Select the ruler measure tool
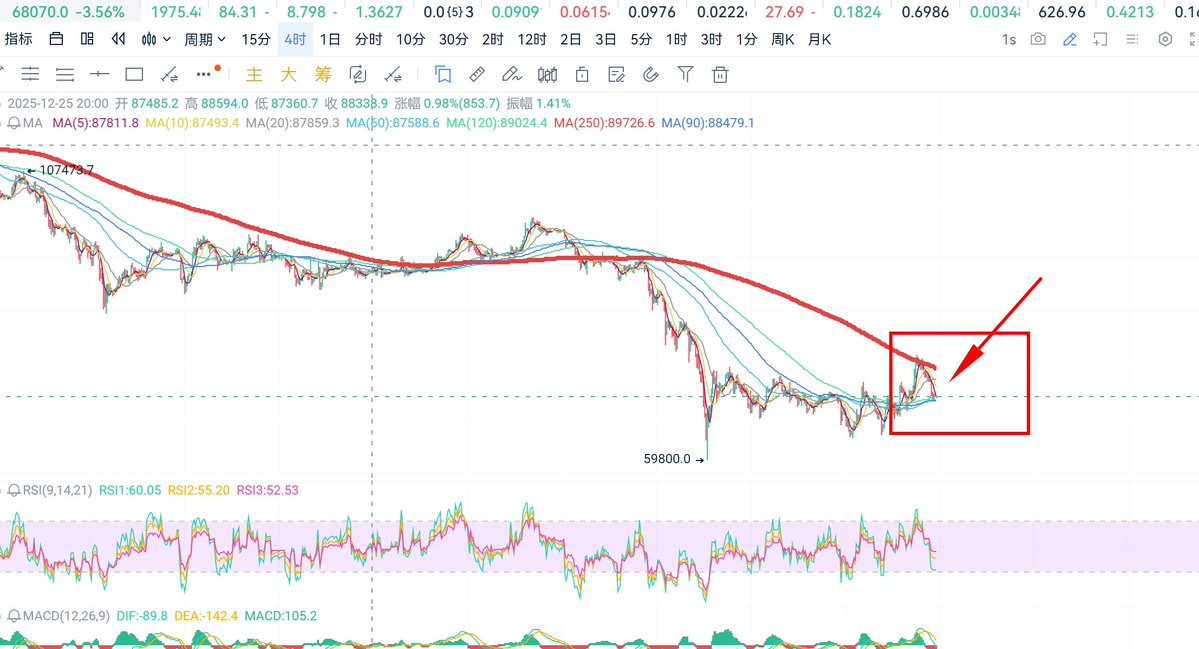This screenshot has height=649, width=1199. coord(477,74)
